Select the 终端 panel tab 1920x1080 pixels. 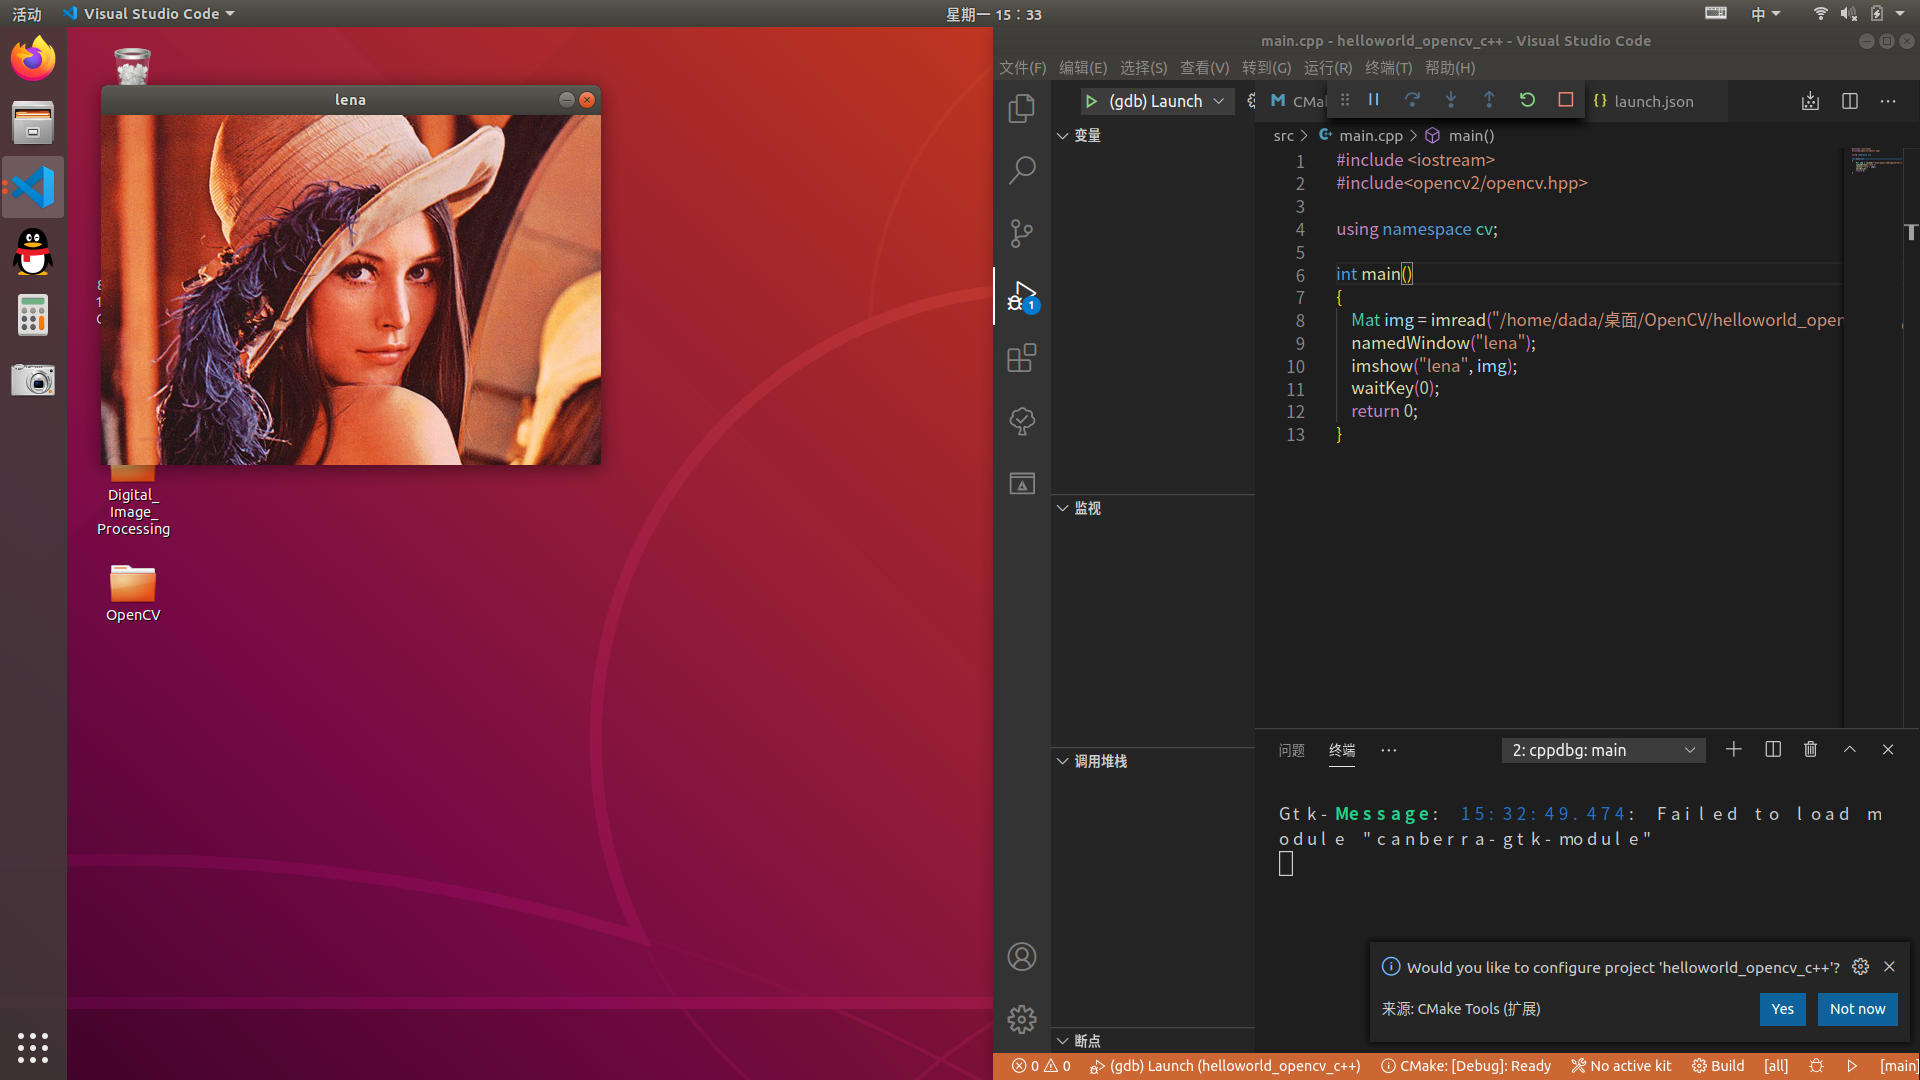tap(1342, 750)
